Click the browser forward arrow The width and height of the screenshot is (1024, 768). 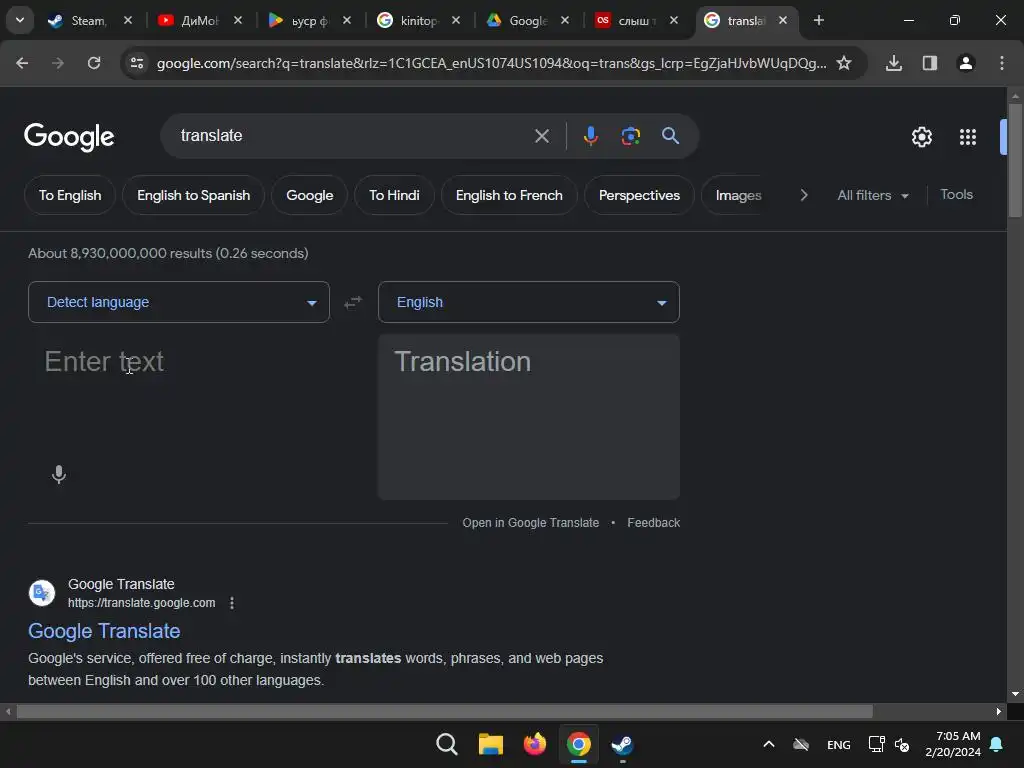click(58, 63)
